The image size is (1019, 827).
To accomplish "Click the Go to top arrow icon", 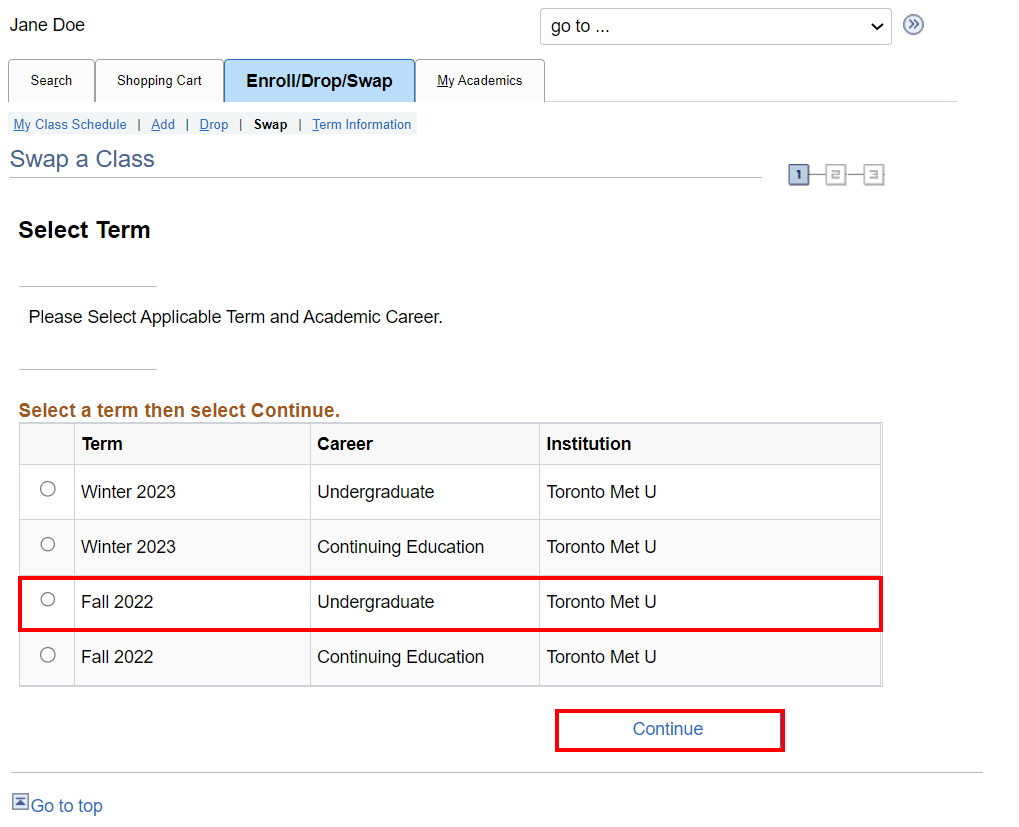I will [x=20, y=802].
